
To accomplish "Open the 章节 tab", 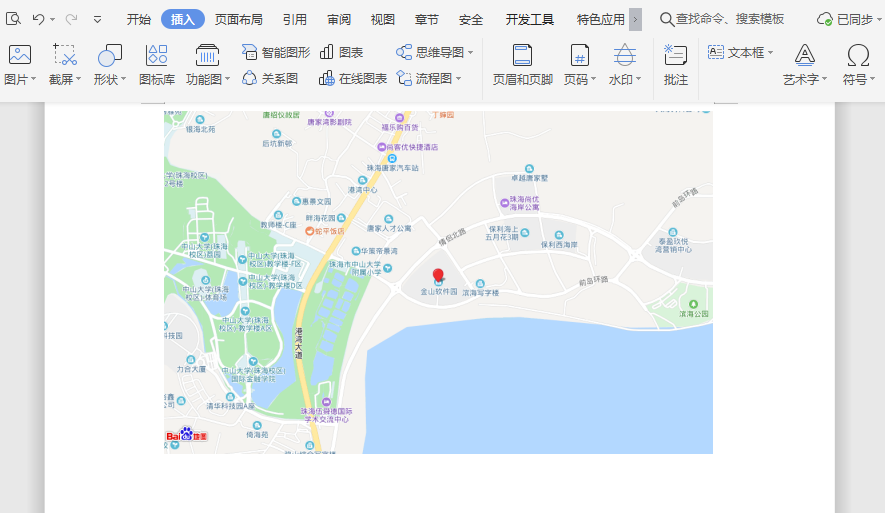I will 427,20.
